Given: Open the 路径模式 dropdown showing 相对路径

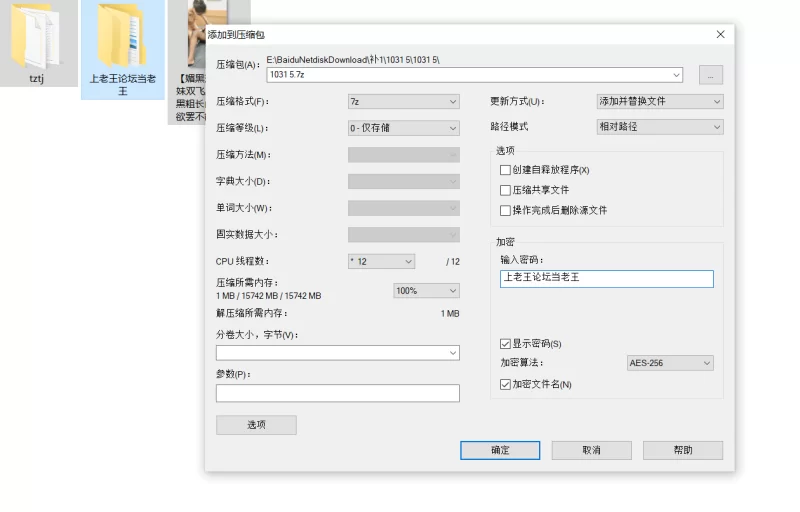Looking at the screenshot, I should pyautogui.click(x=660, y=127).
